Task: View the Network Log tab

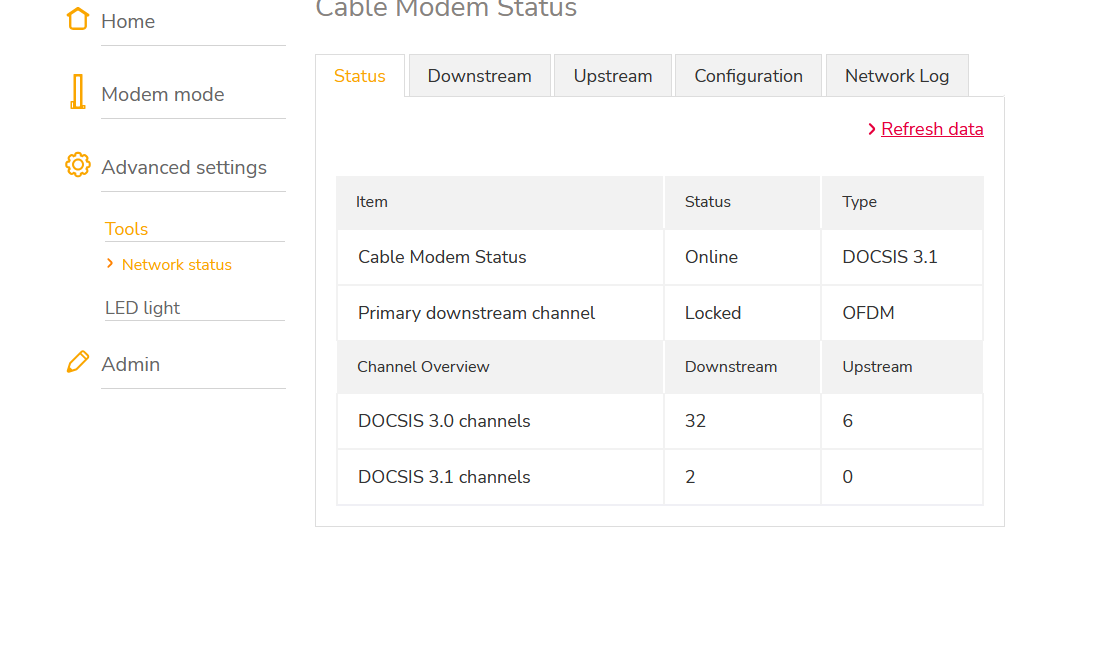Action: point(897,76)
